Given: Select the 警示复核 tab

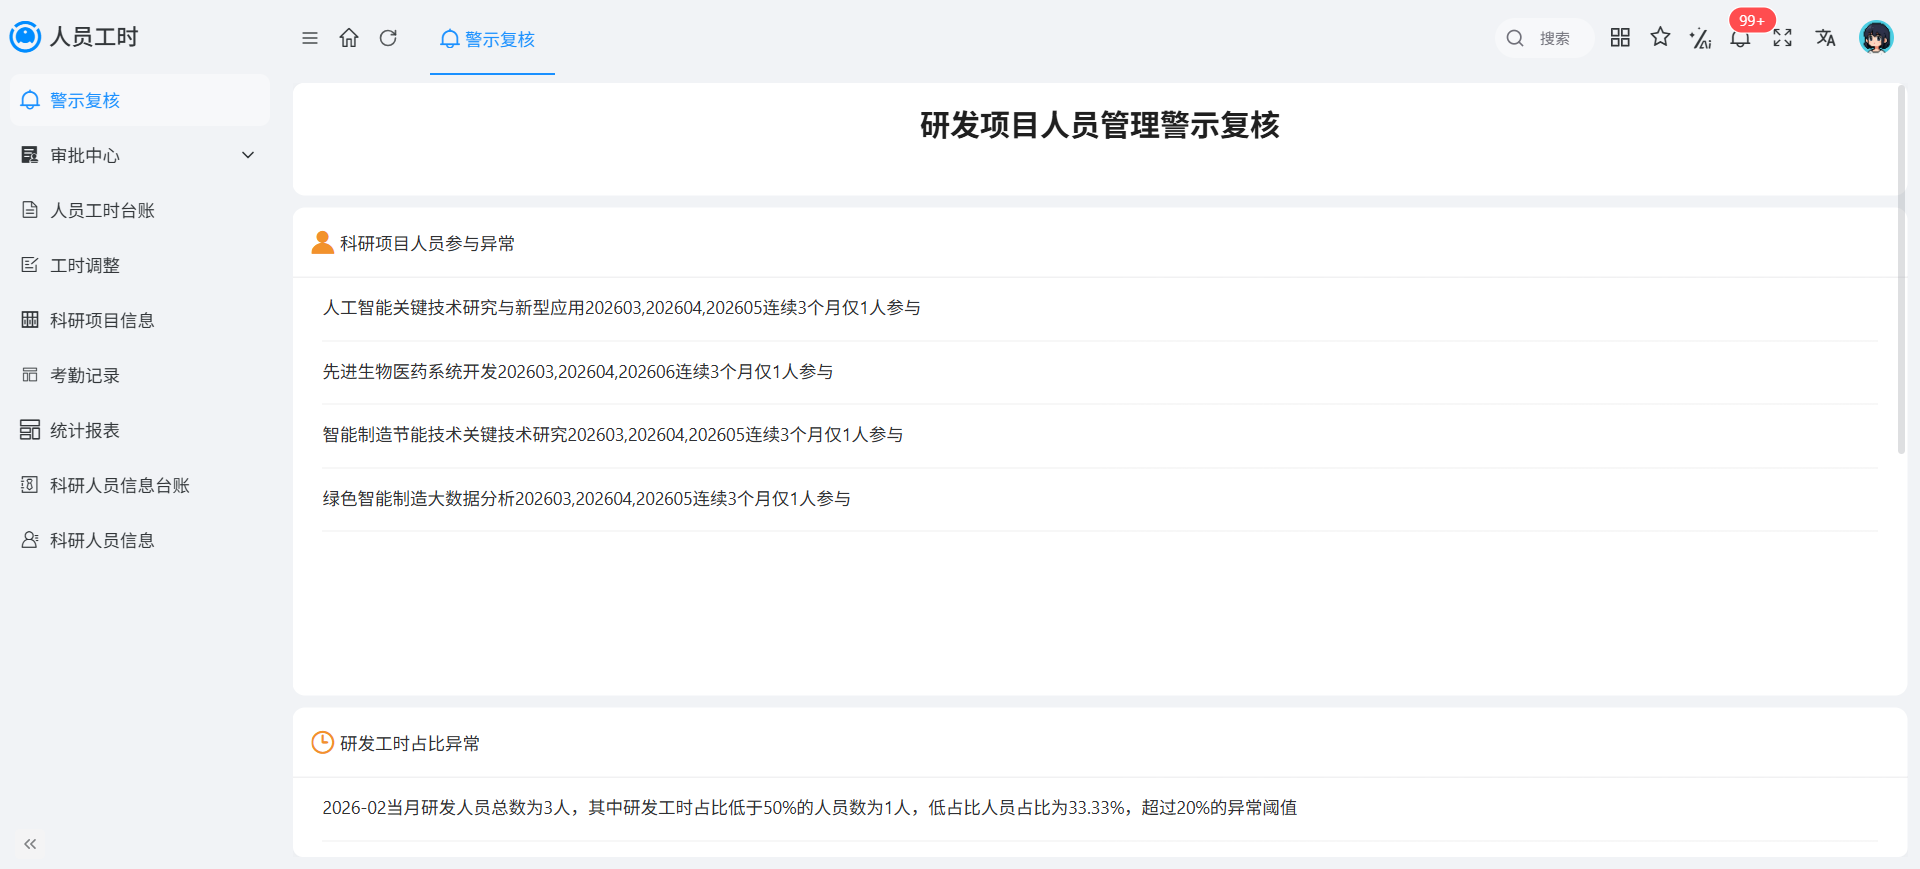Looking at the screenshot, I should 492,39.
